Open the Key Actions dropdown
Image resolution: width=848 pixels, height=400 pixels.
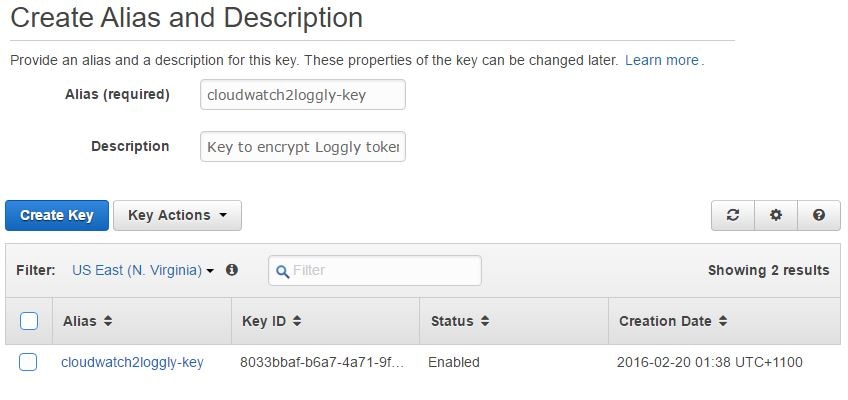pyautogui.click(x=177, y=215)
